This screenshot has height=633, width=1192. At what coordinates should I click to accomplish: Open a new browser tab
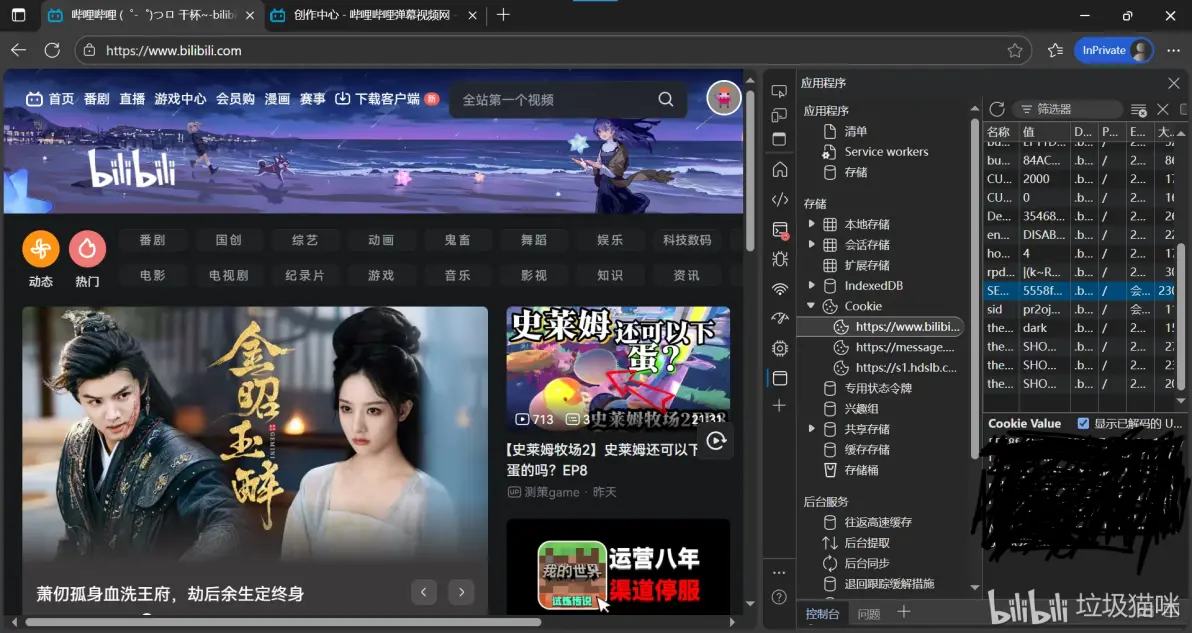[503, 15]
